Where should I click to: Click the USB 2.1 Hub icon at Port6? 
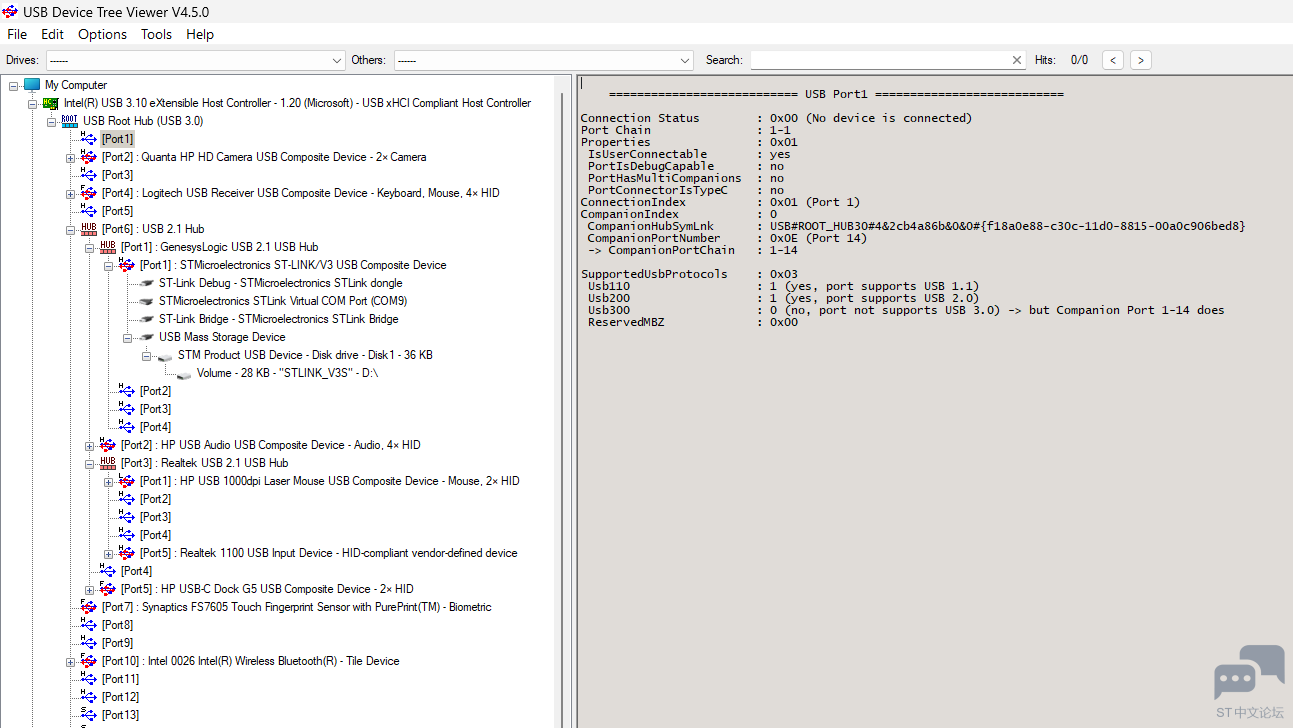pyautogui.click(x=88, y=229)
